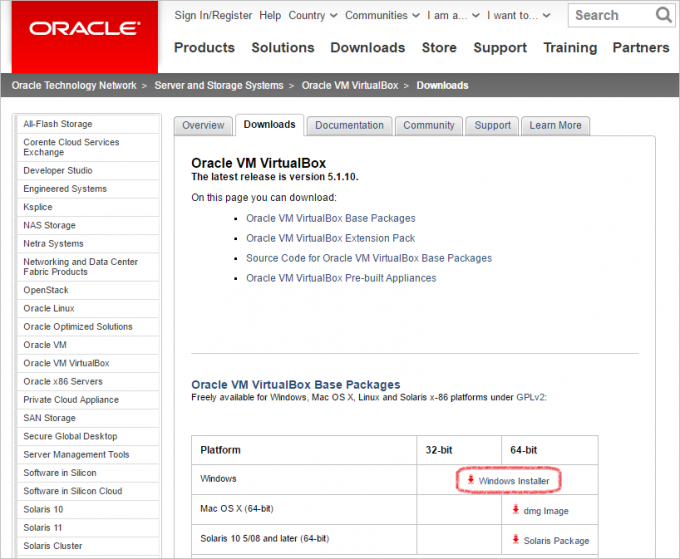Expand the 'I want to...' dropdown

pos(518,16)
